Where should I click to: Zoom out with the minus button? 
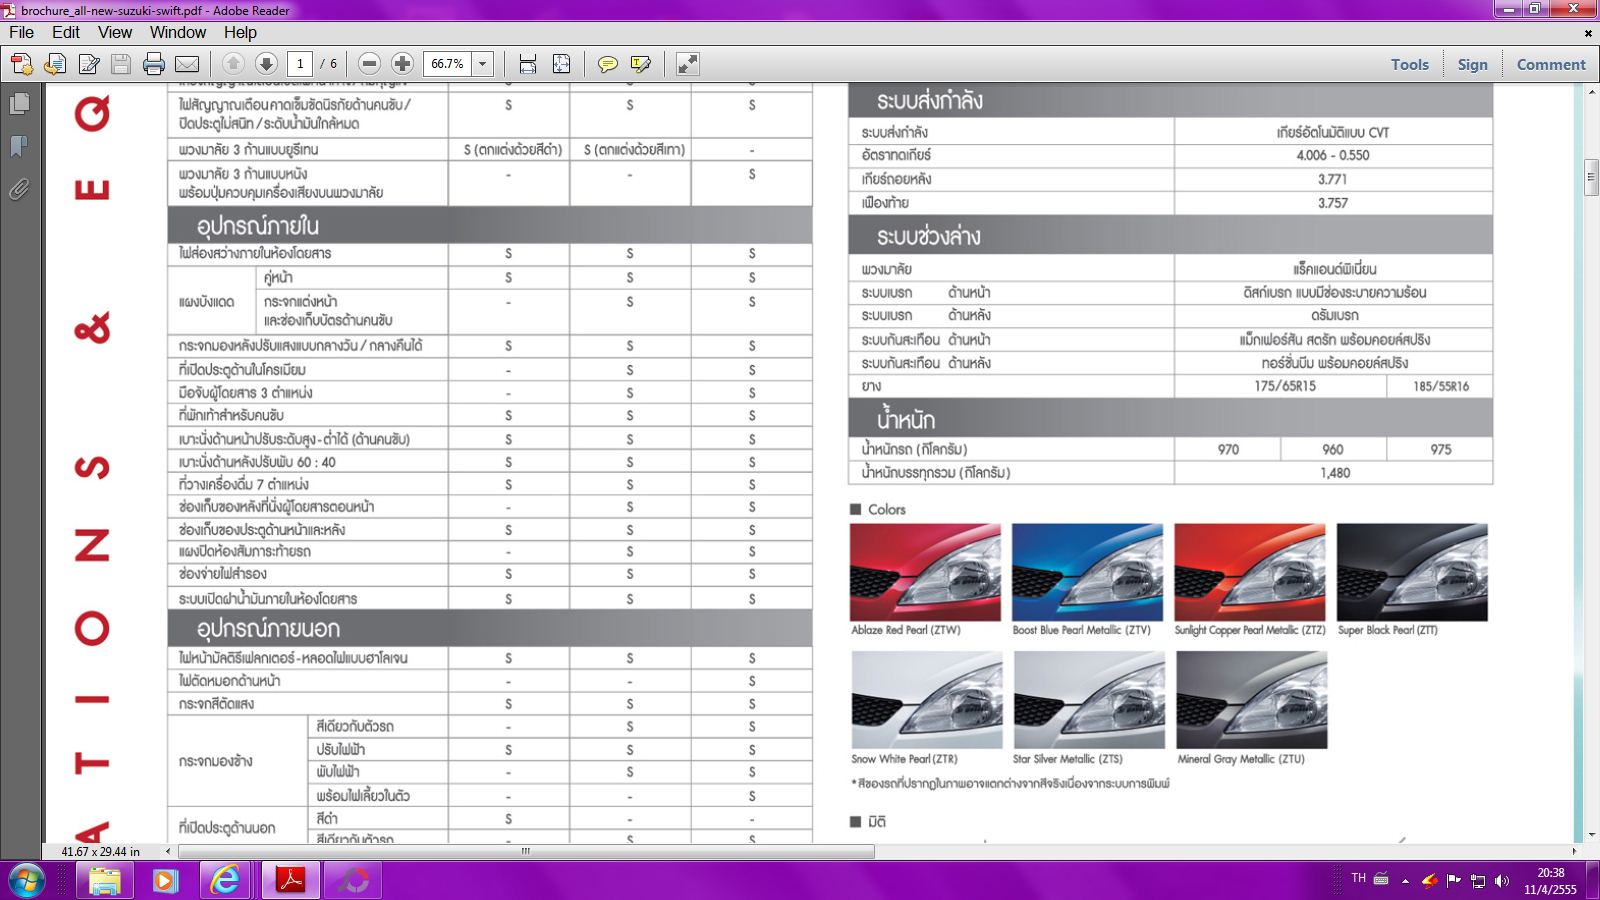369,64
